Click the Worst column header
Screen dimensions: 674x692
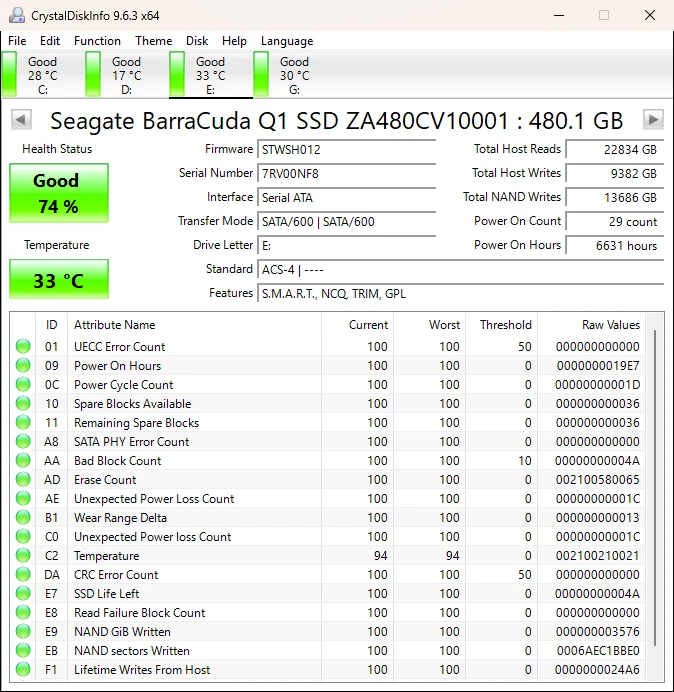[429, 325]
